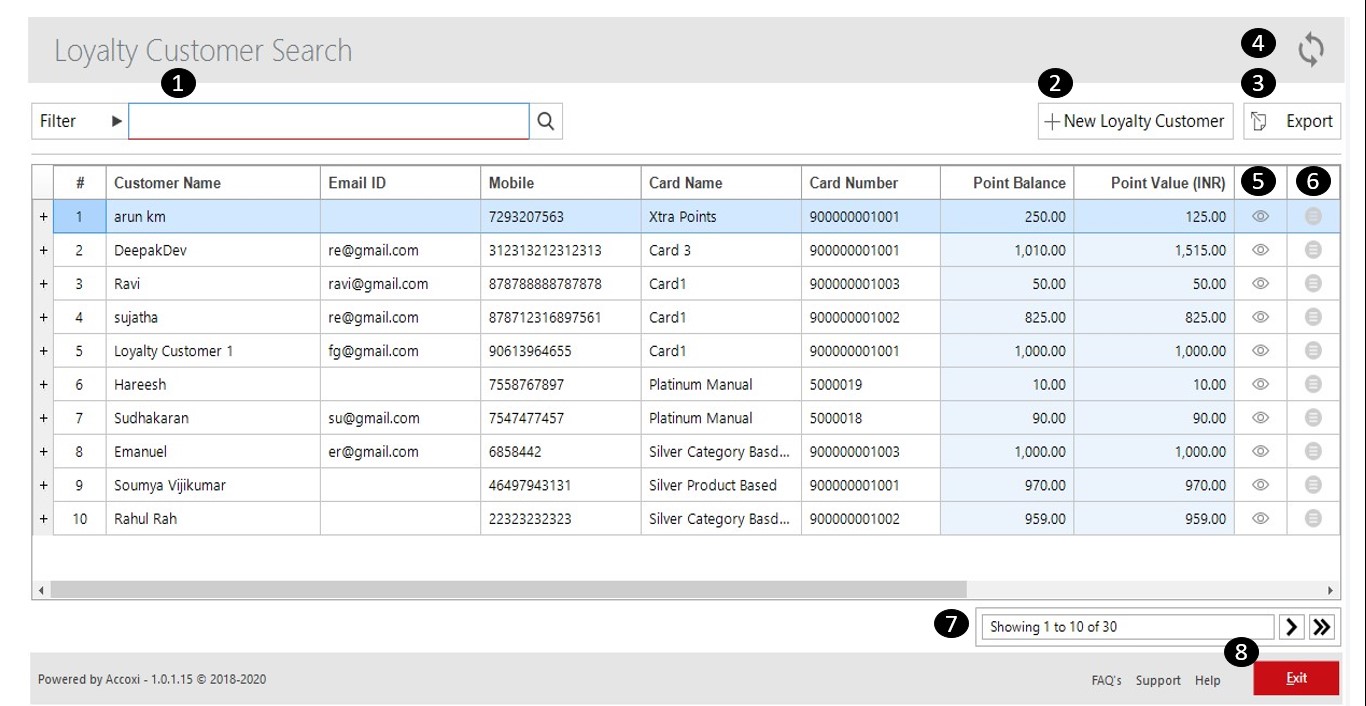Select card name cell Silver Product Based
The height and width of the screenshot is (706, 1366).
[x=721, y=485]
